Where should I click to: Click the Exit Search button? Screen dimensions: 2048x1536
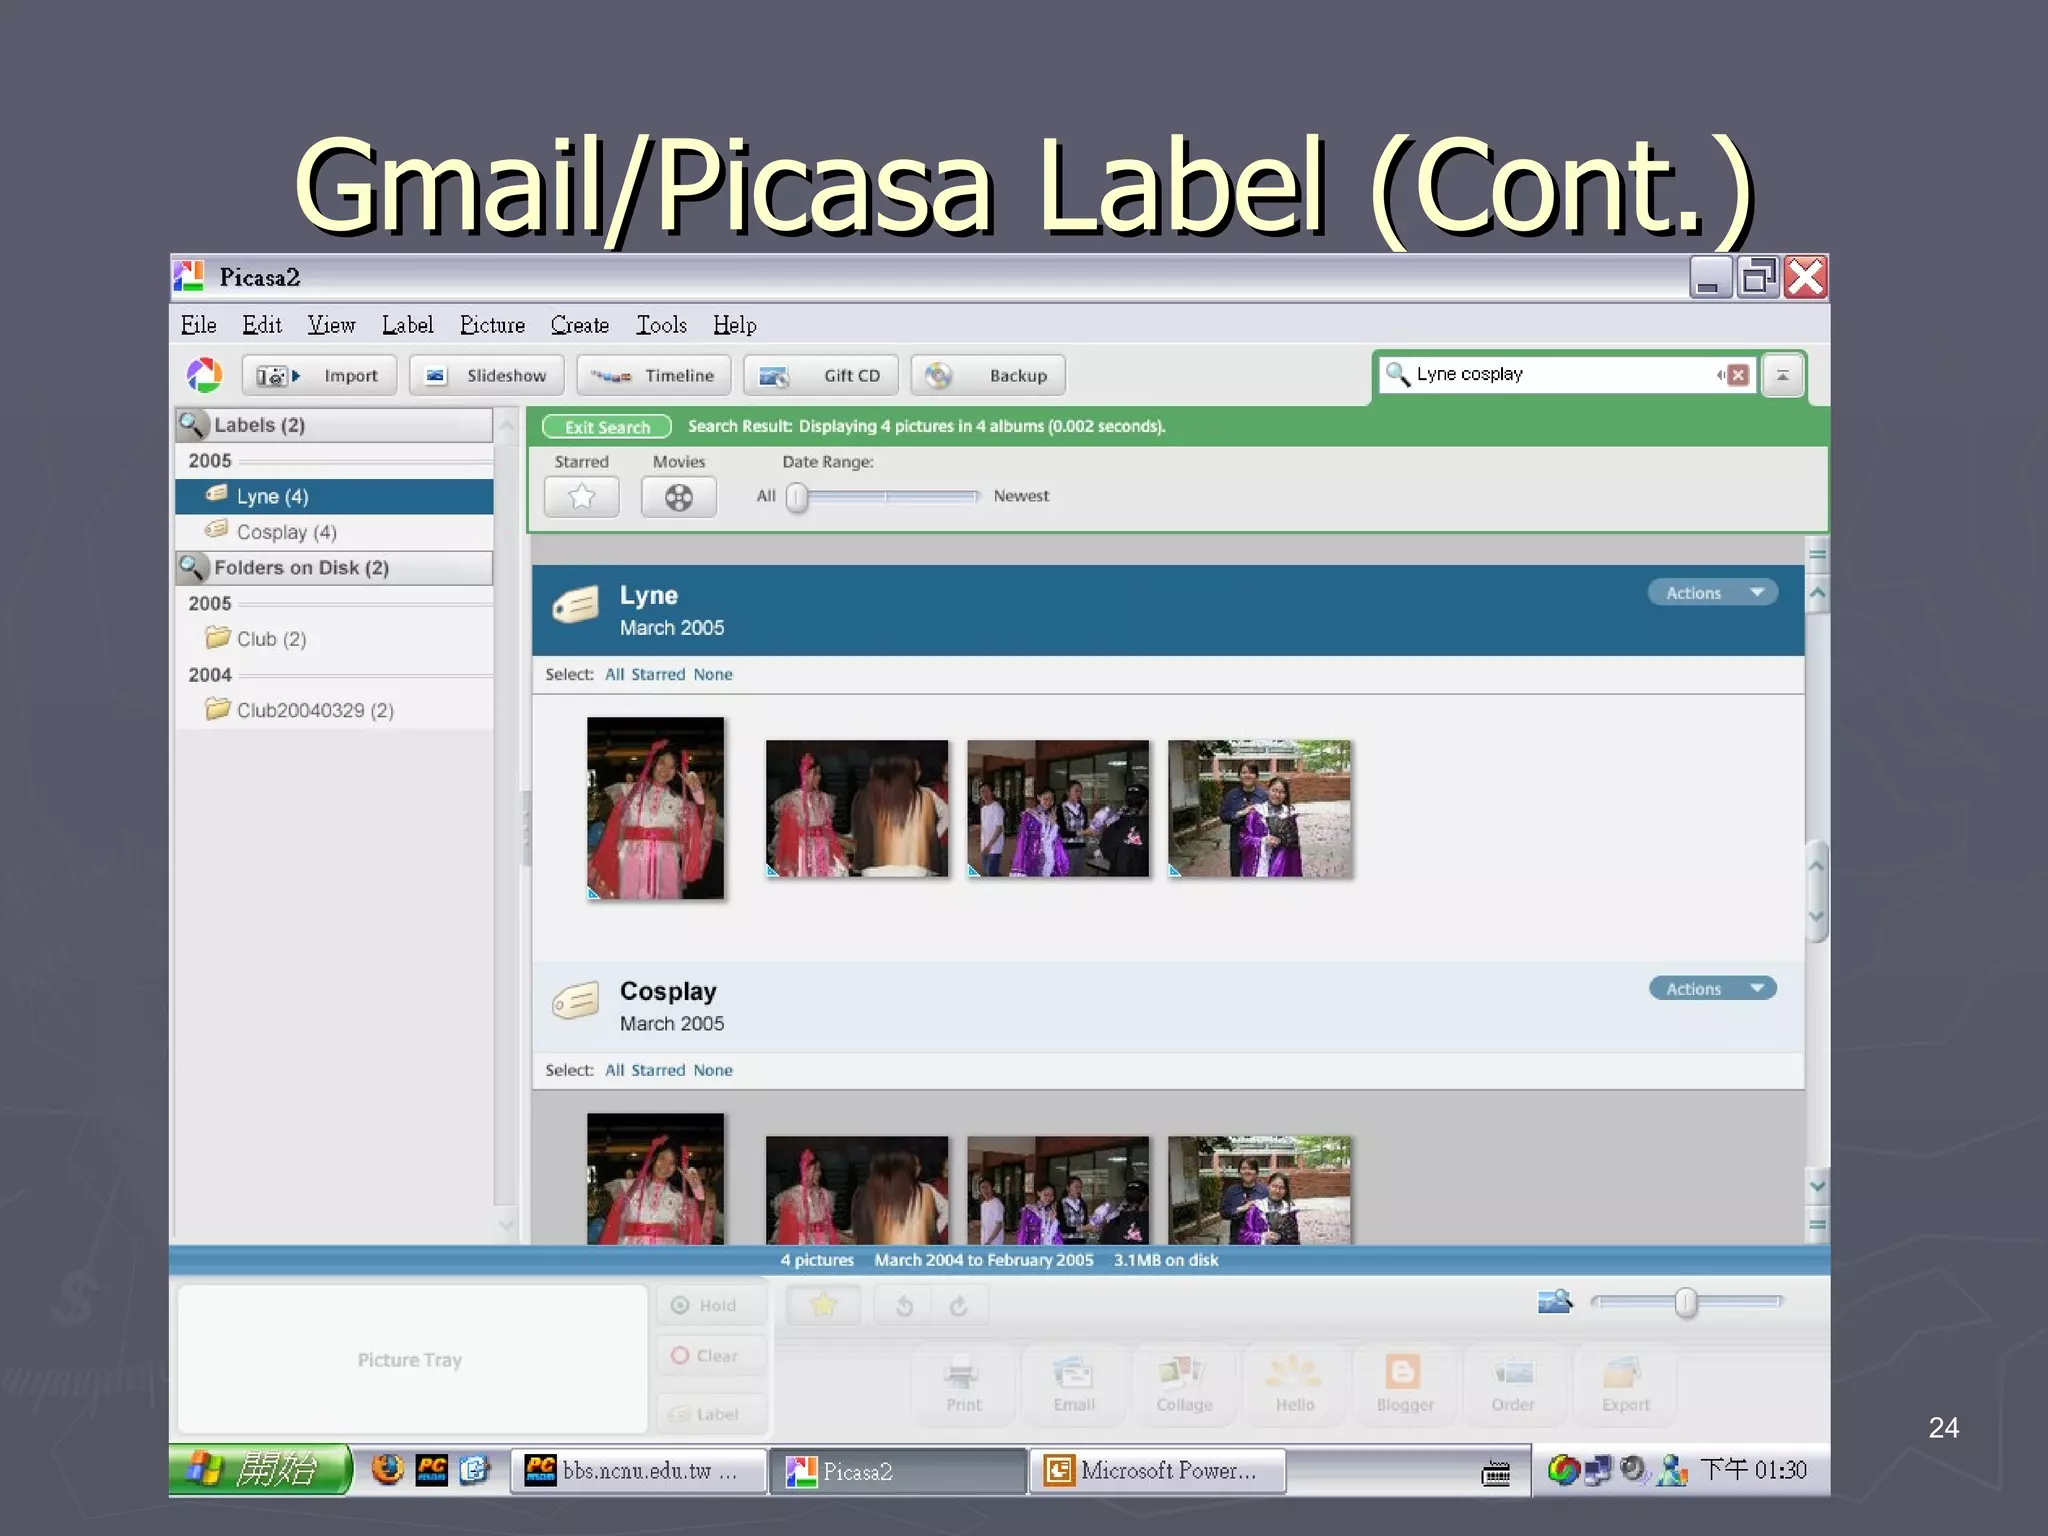[x=607, y=427]
